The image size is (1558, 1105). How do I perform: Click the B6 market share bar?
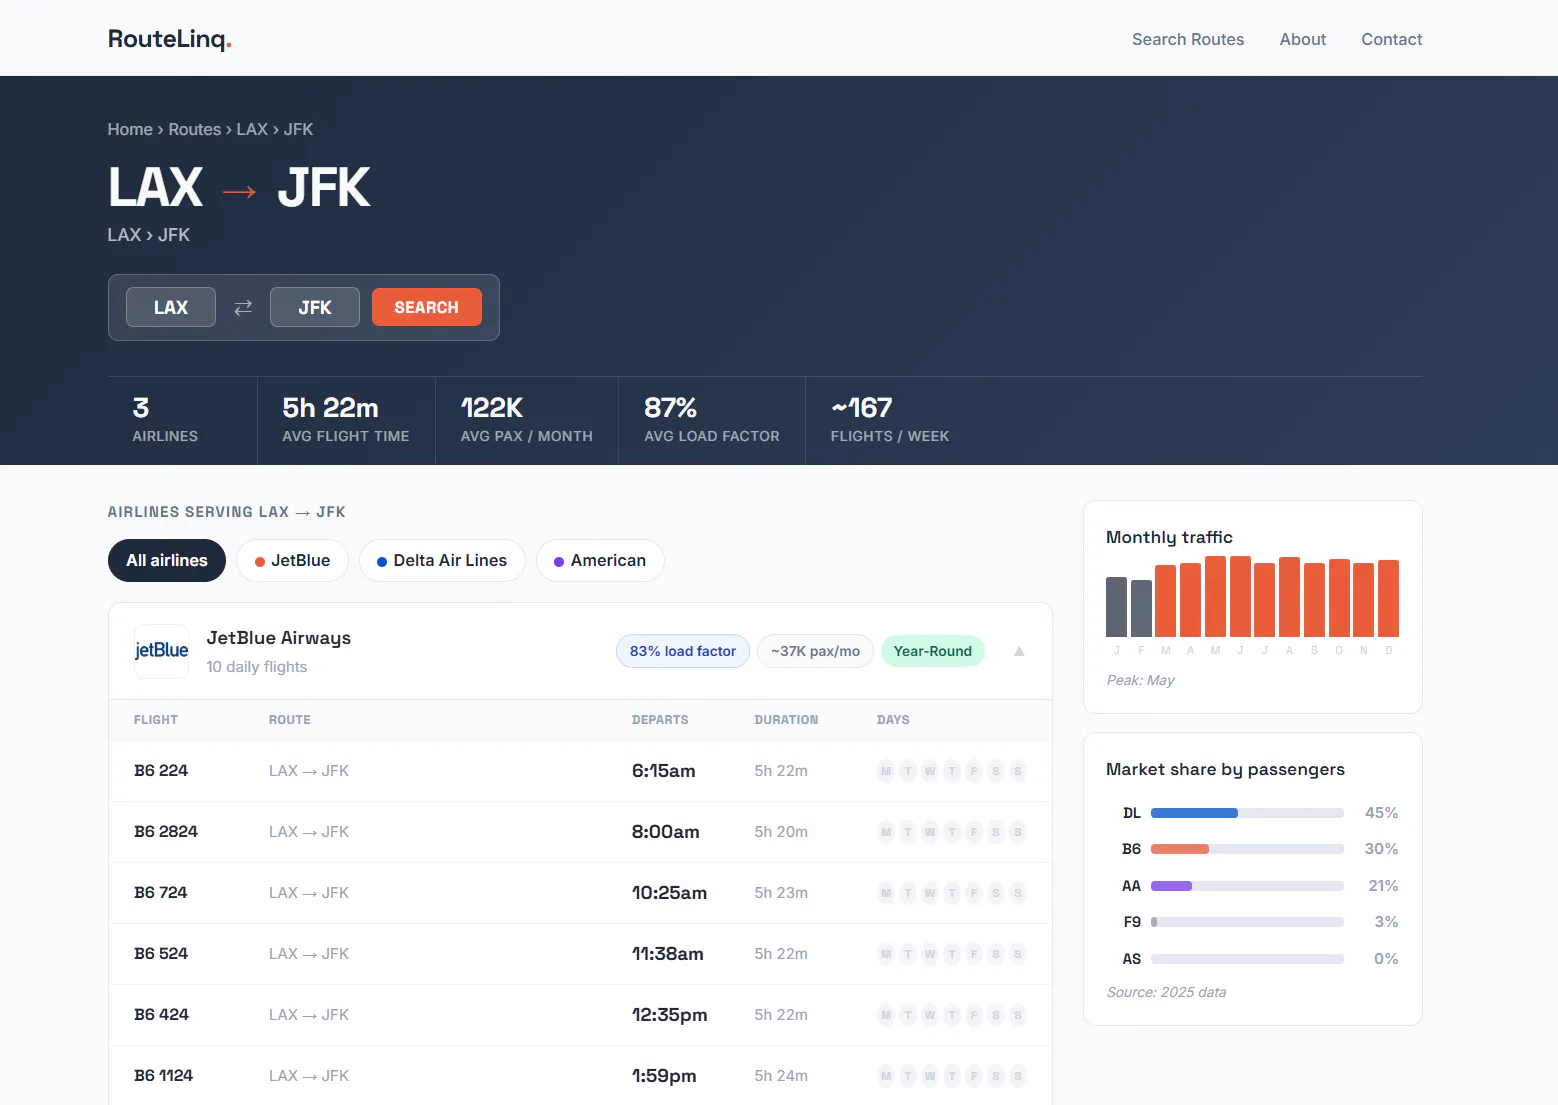(1247, 849)
